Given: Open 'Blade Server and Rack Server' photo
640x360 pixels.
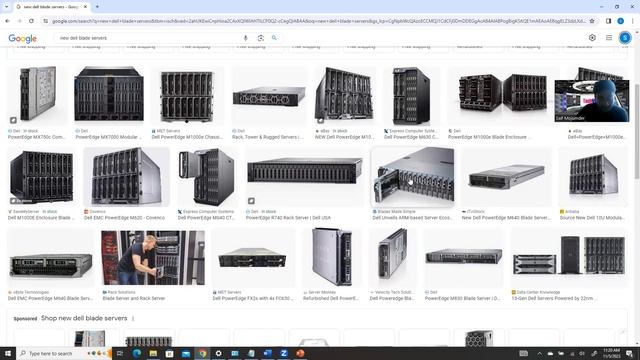Looking at the screenshot, I should click(x=153, y=258).
